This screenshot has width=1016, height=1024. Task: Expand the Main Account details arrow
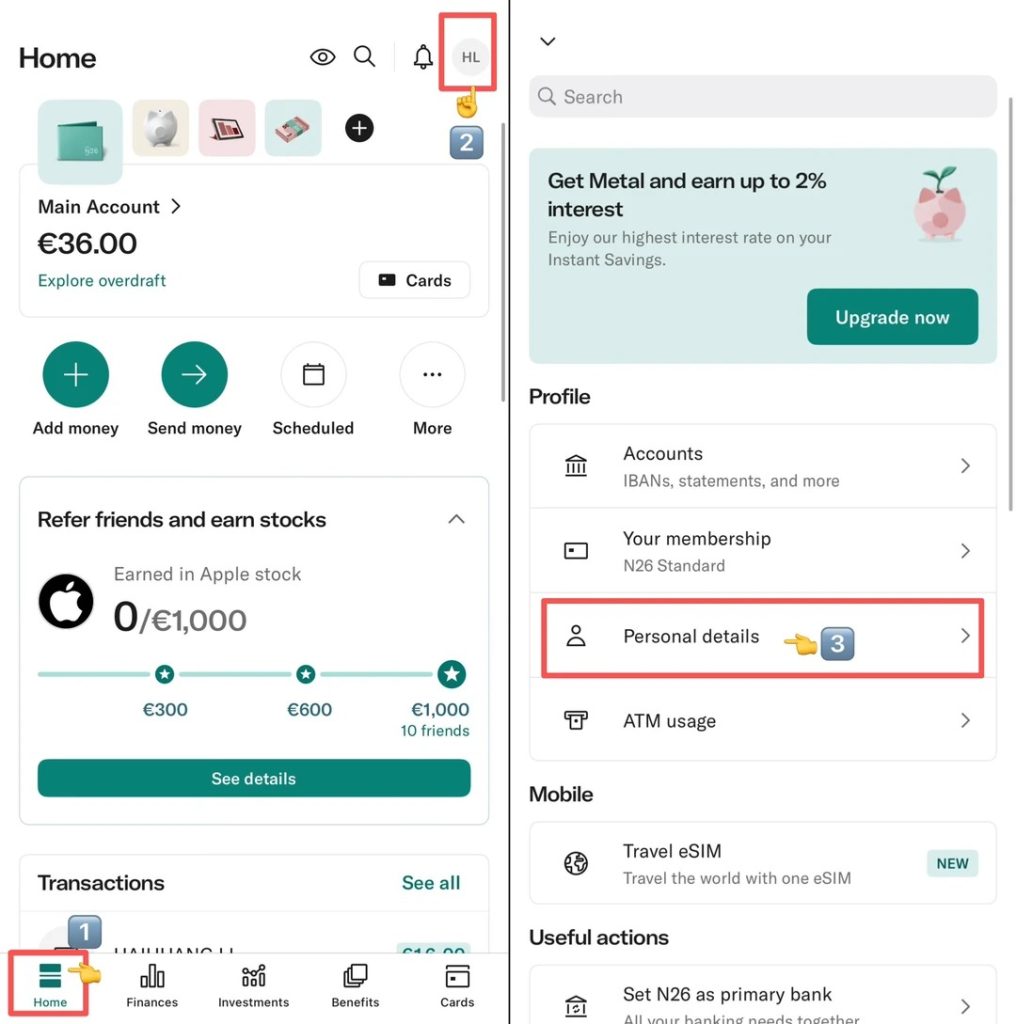(176, 207)
